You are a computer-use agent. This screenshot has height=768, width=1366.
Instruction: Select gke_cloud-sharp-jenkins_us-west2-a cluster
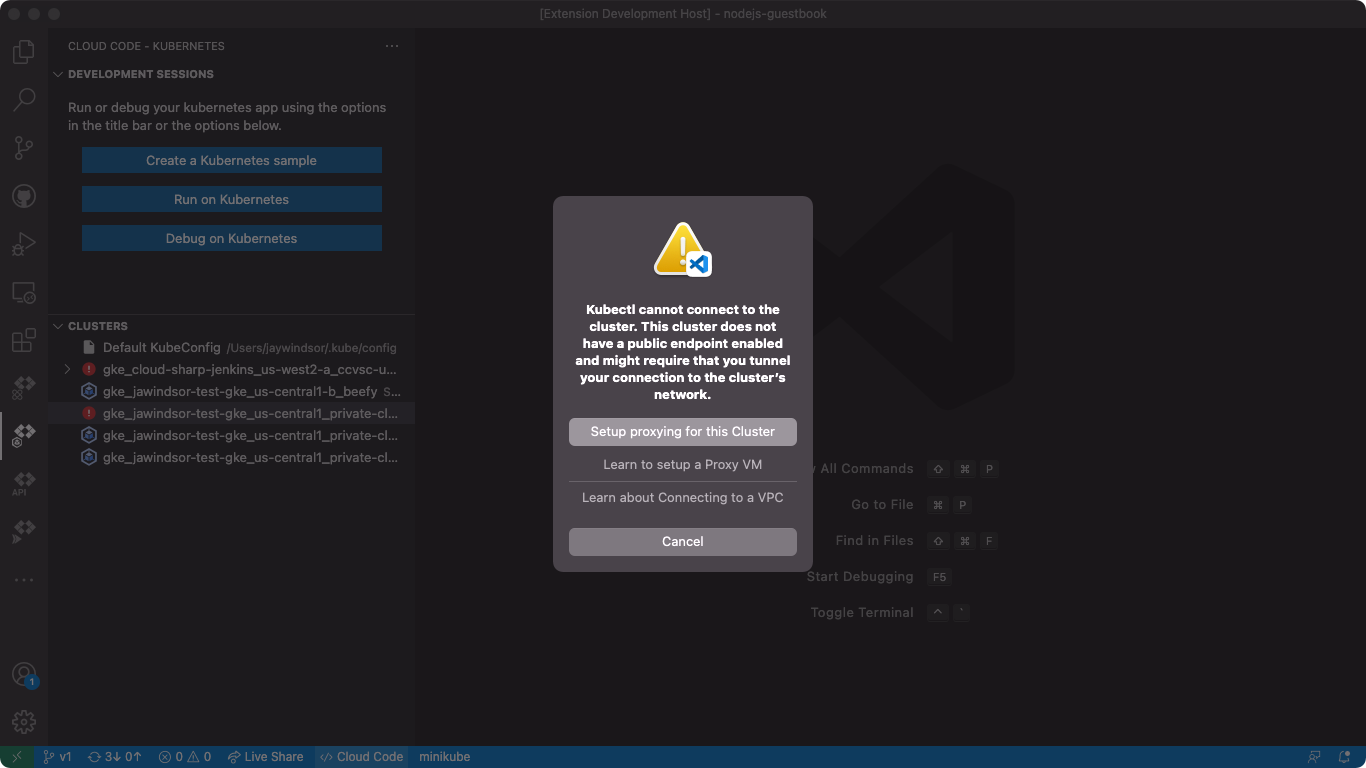point(231,369)
